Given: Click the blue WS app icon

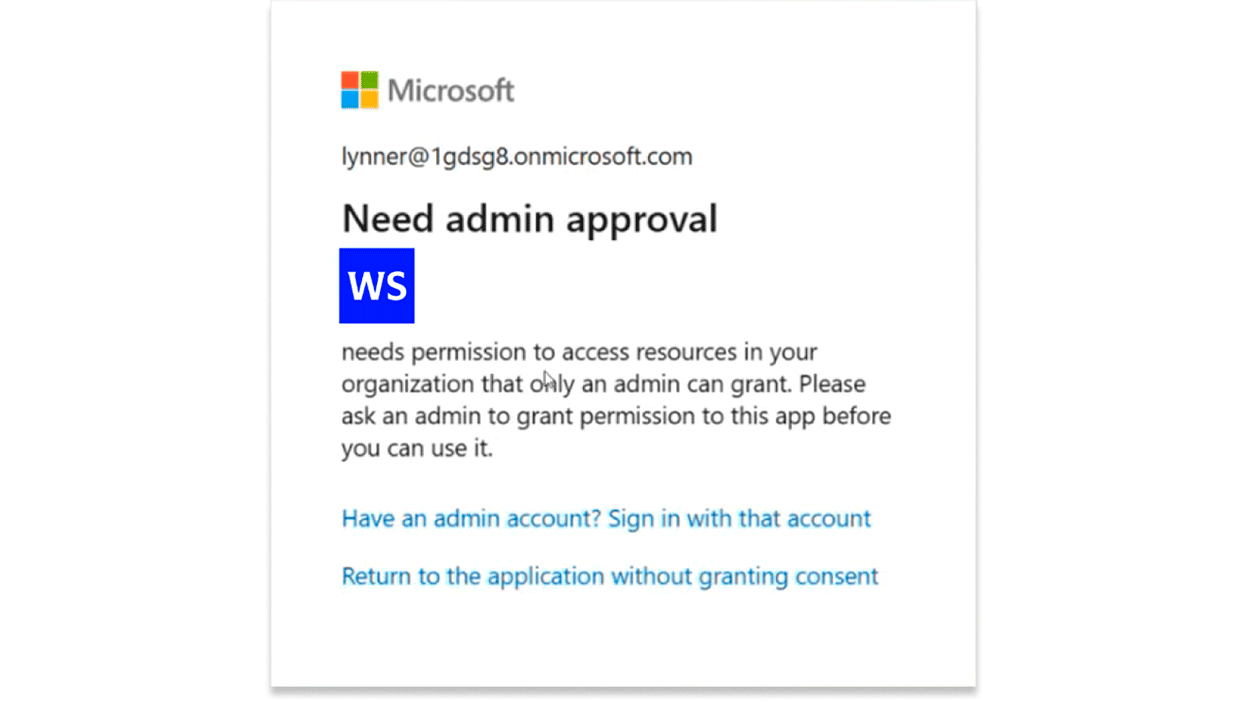Looking at the screenshot, I should tap(377, 286).
